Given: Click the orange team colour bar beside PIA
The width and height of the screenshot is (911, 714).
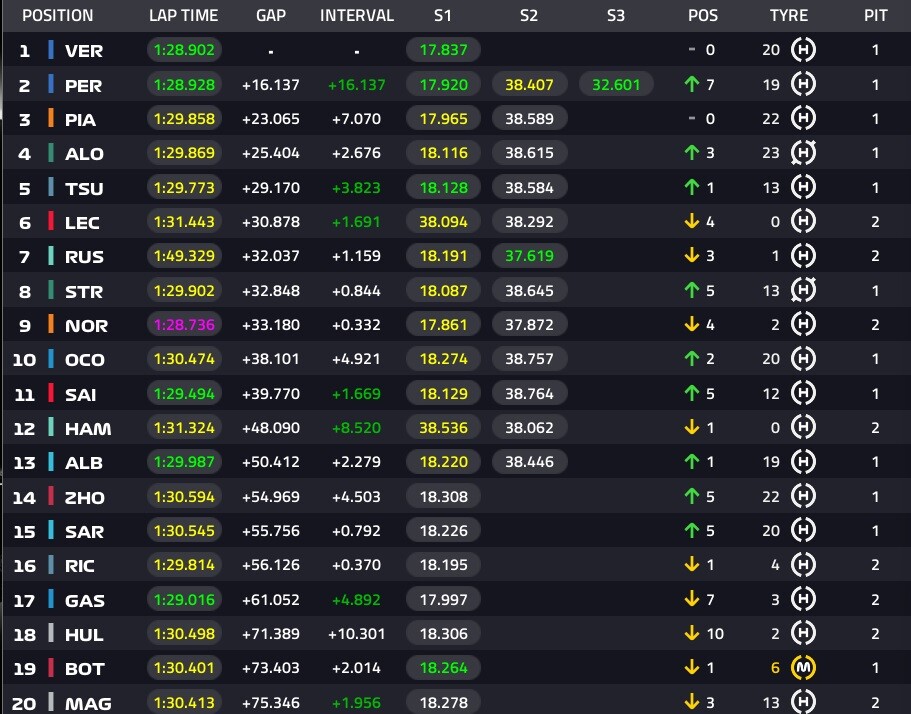Looking at the screenshot, I should pyautogui.click(x=50, y=119).
